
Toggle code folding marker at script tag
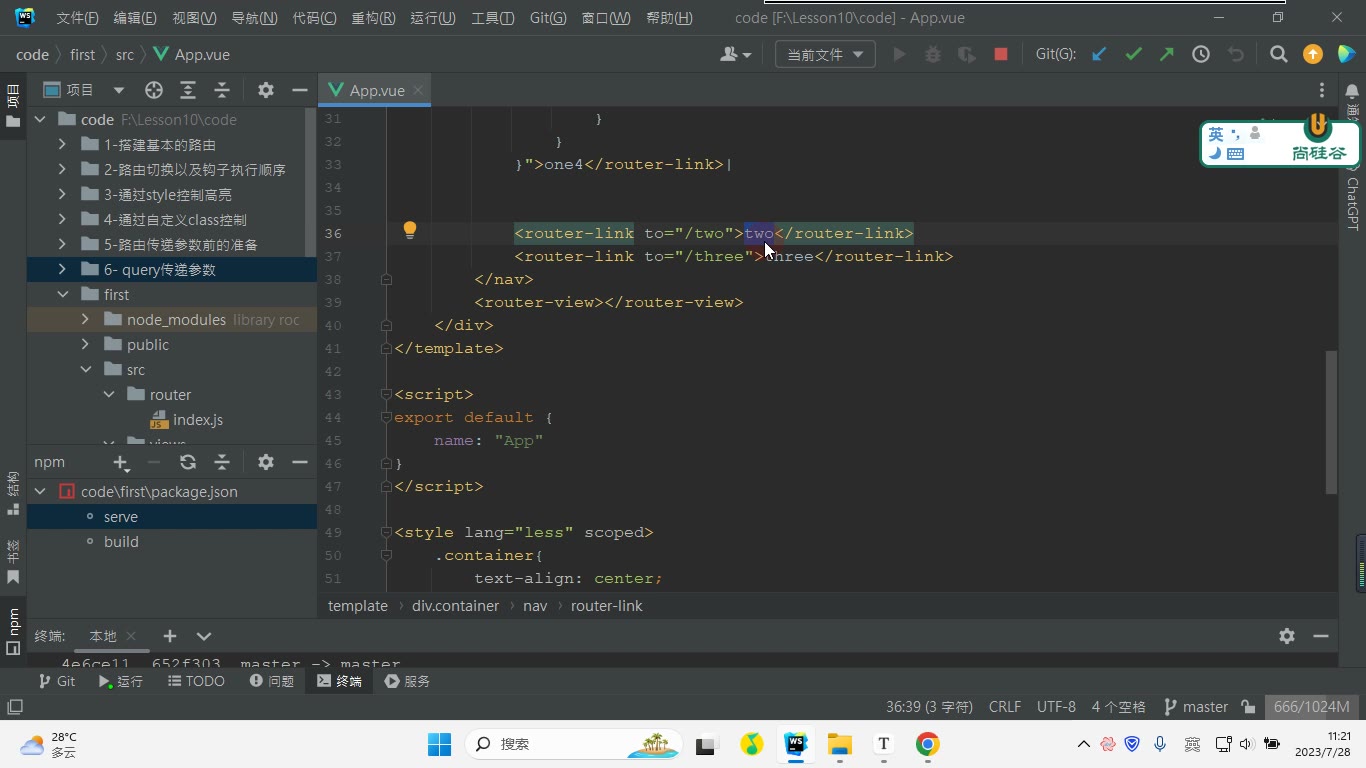click(386, 394)
